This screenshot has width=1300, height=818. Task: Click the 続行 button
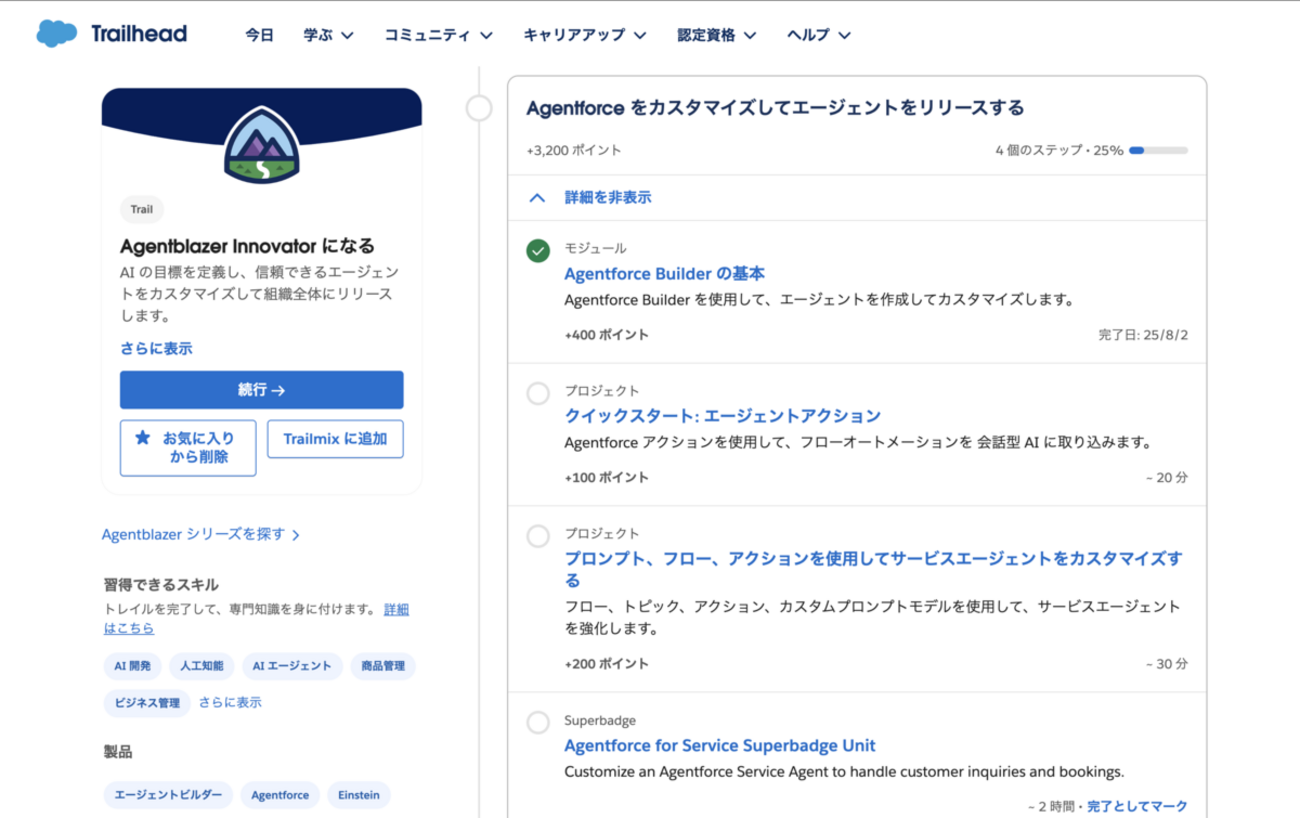[262, 390]
